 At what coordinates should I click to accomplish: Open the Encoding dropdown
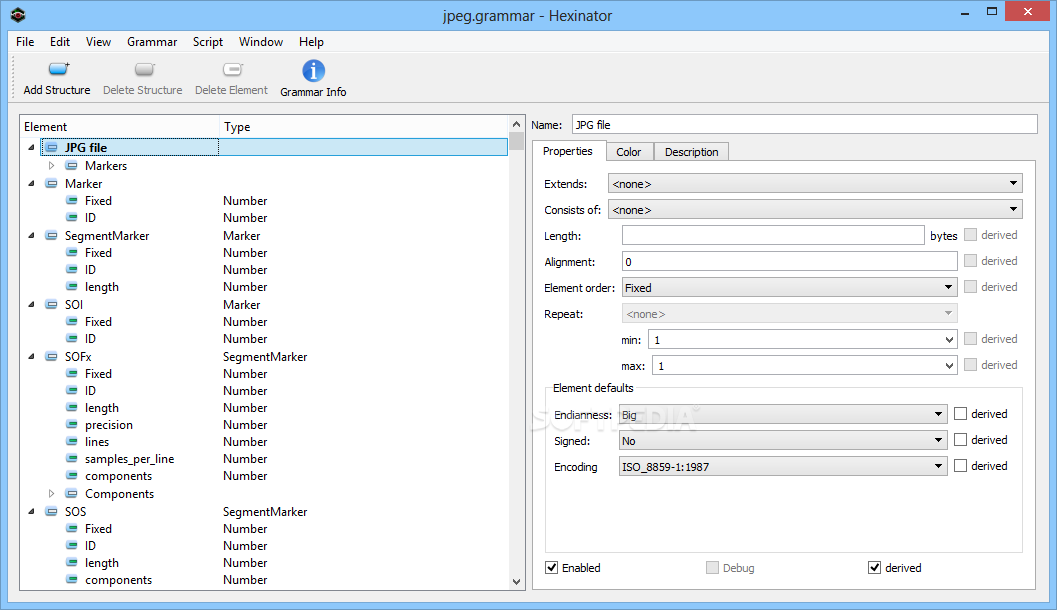pos(783,466)
